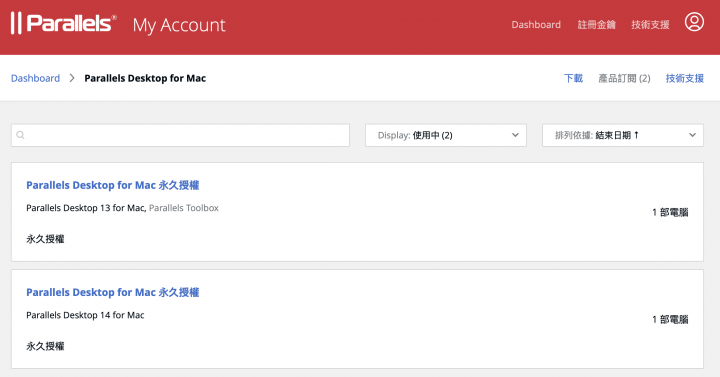This screenshot has height=377, width=720.
Task: Click the search magnifier icon
Action: point(20,135)
